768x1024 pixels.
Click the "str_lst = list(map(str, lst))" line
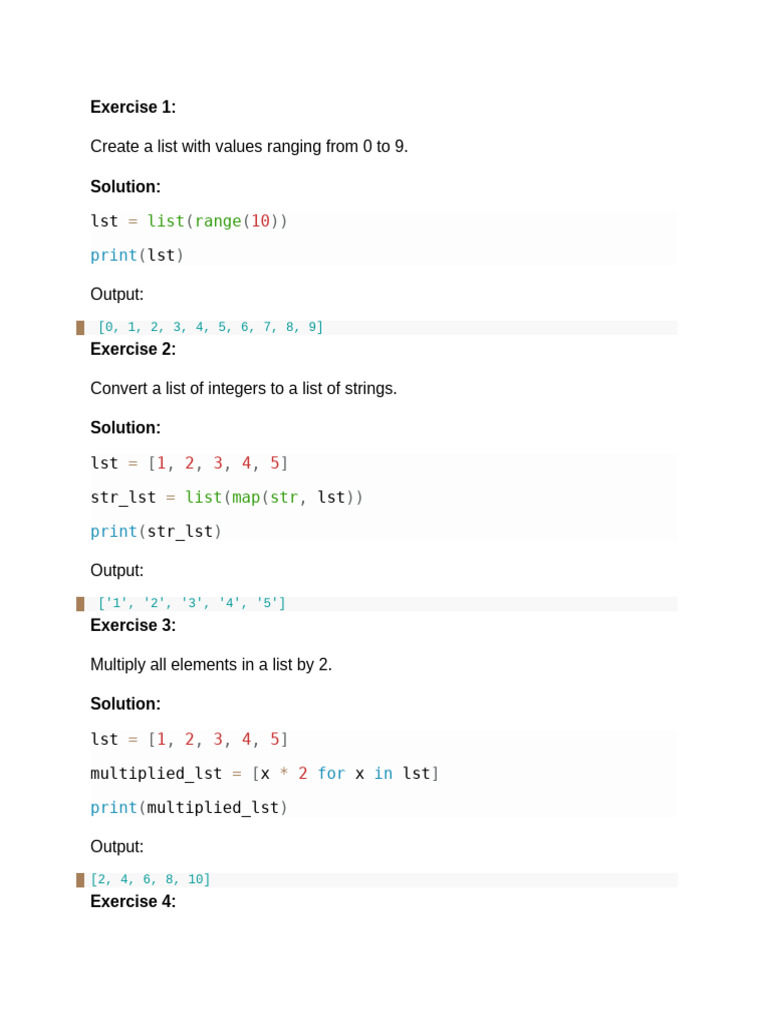click(227, 497)
